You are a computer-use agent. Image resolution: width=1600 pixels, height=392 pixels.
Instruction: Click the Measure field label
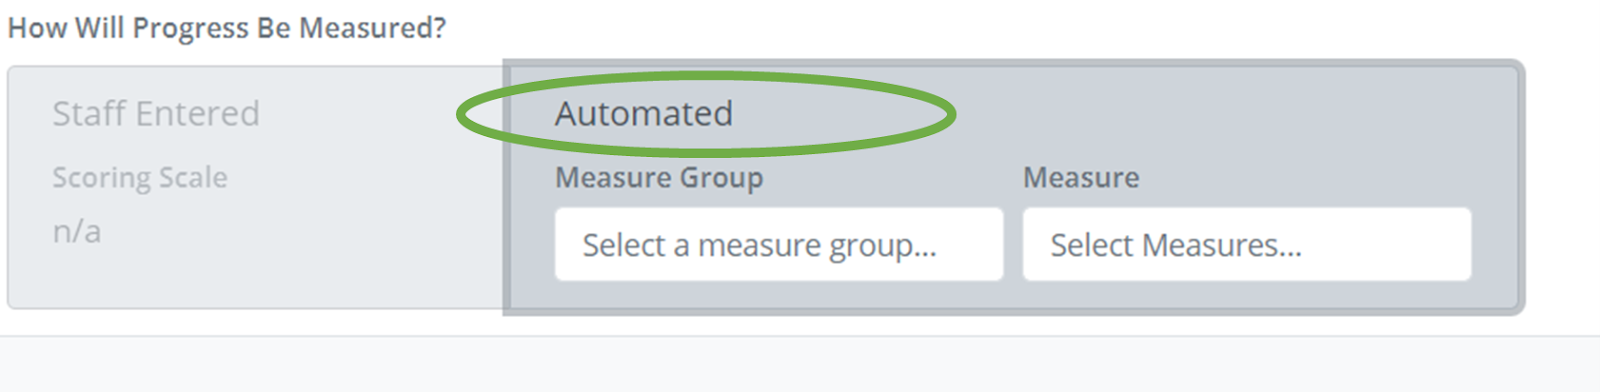(1081, 178)
